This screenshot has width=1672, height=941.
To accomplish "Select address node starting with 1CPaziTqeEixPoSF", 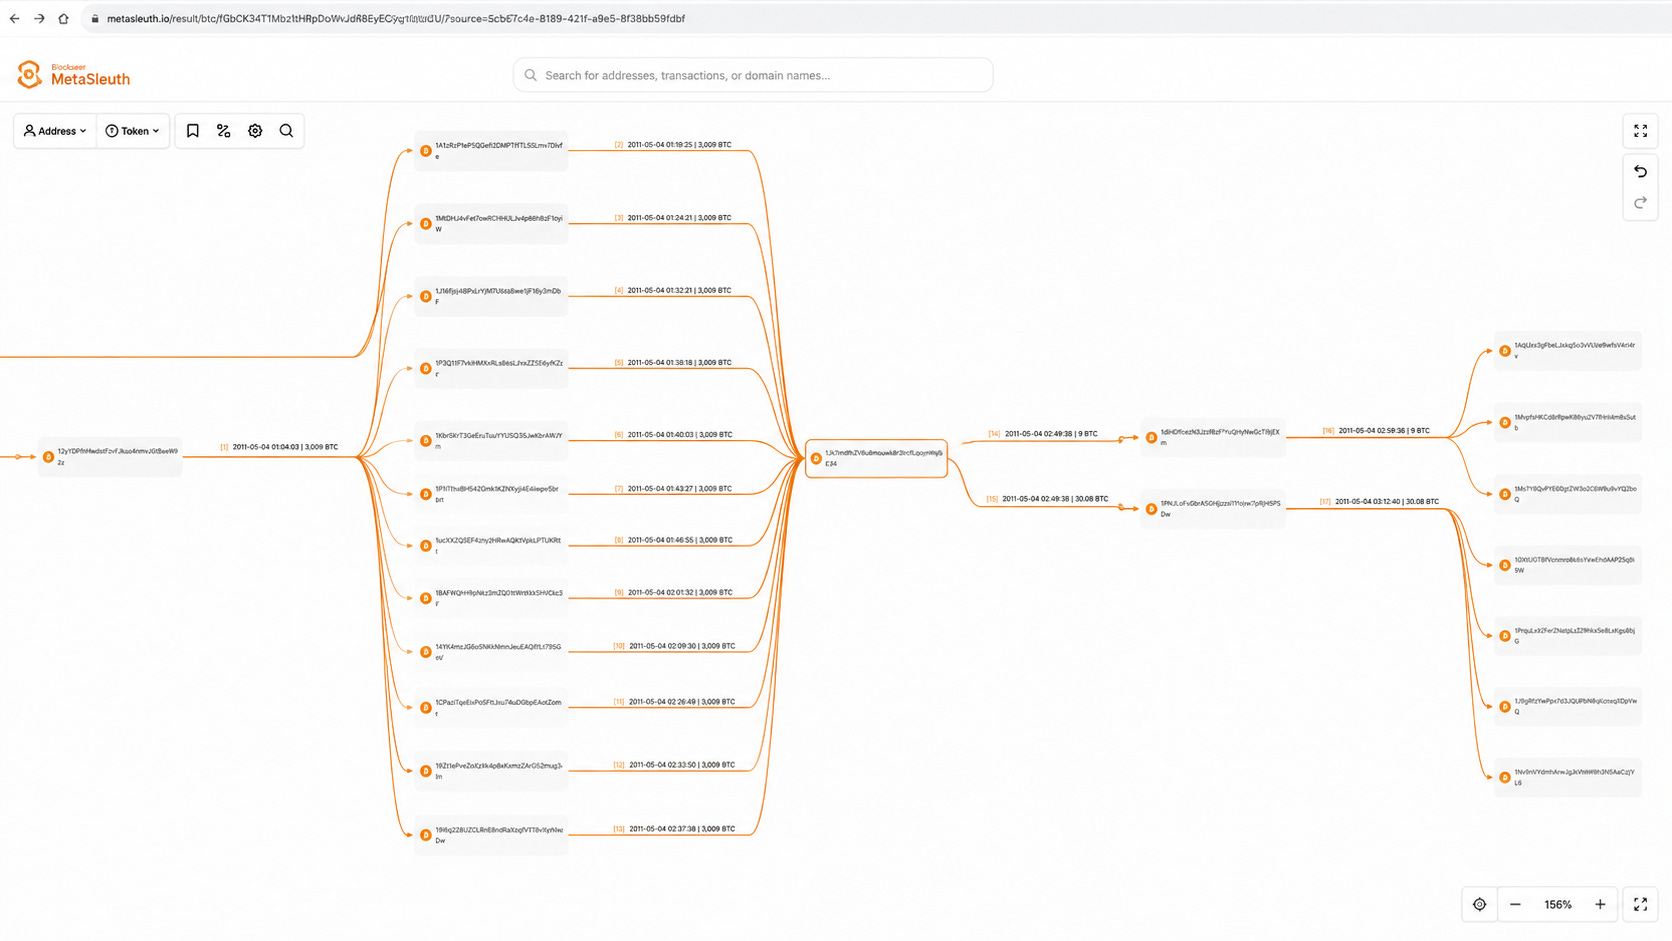I will pyautogui.click(x=491, y=708).
